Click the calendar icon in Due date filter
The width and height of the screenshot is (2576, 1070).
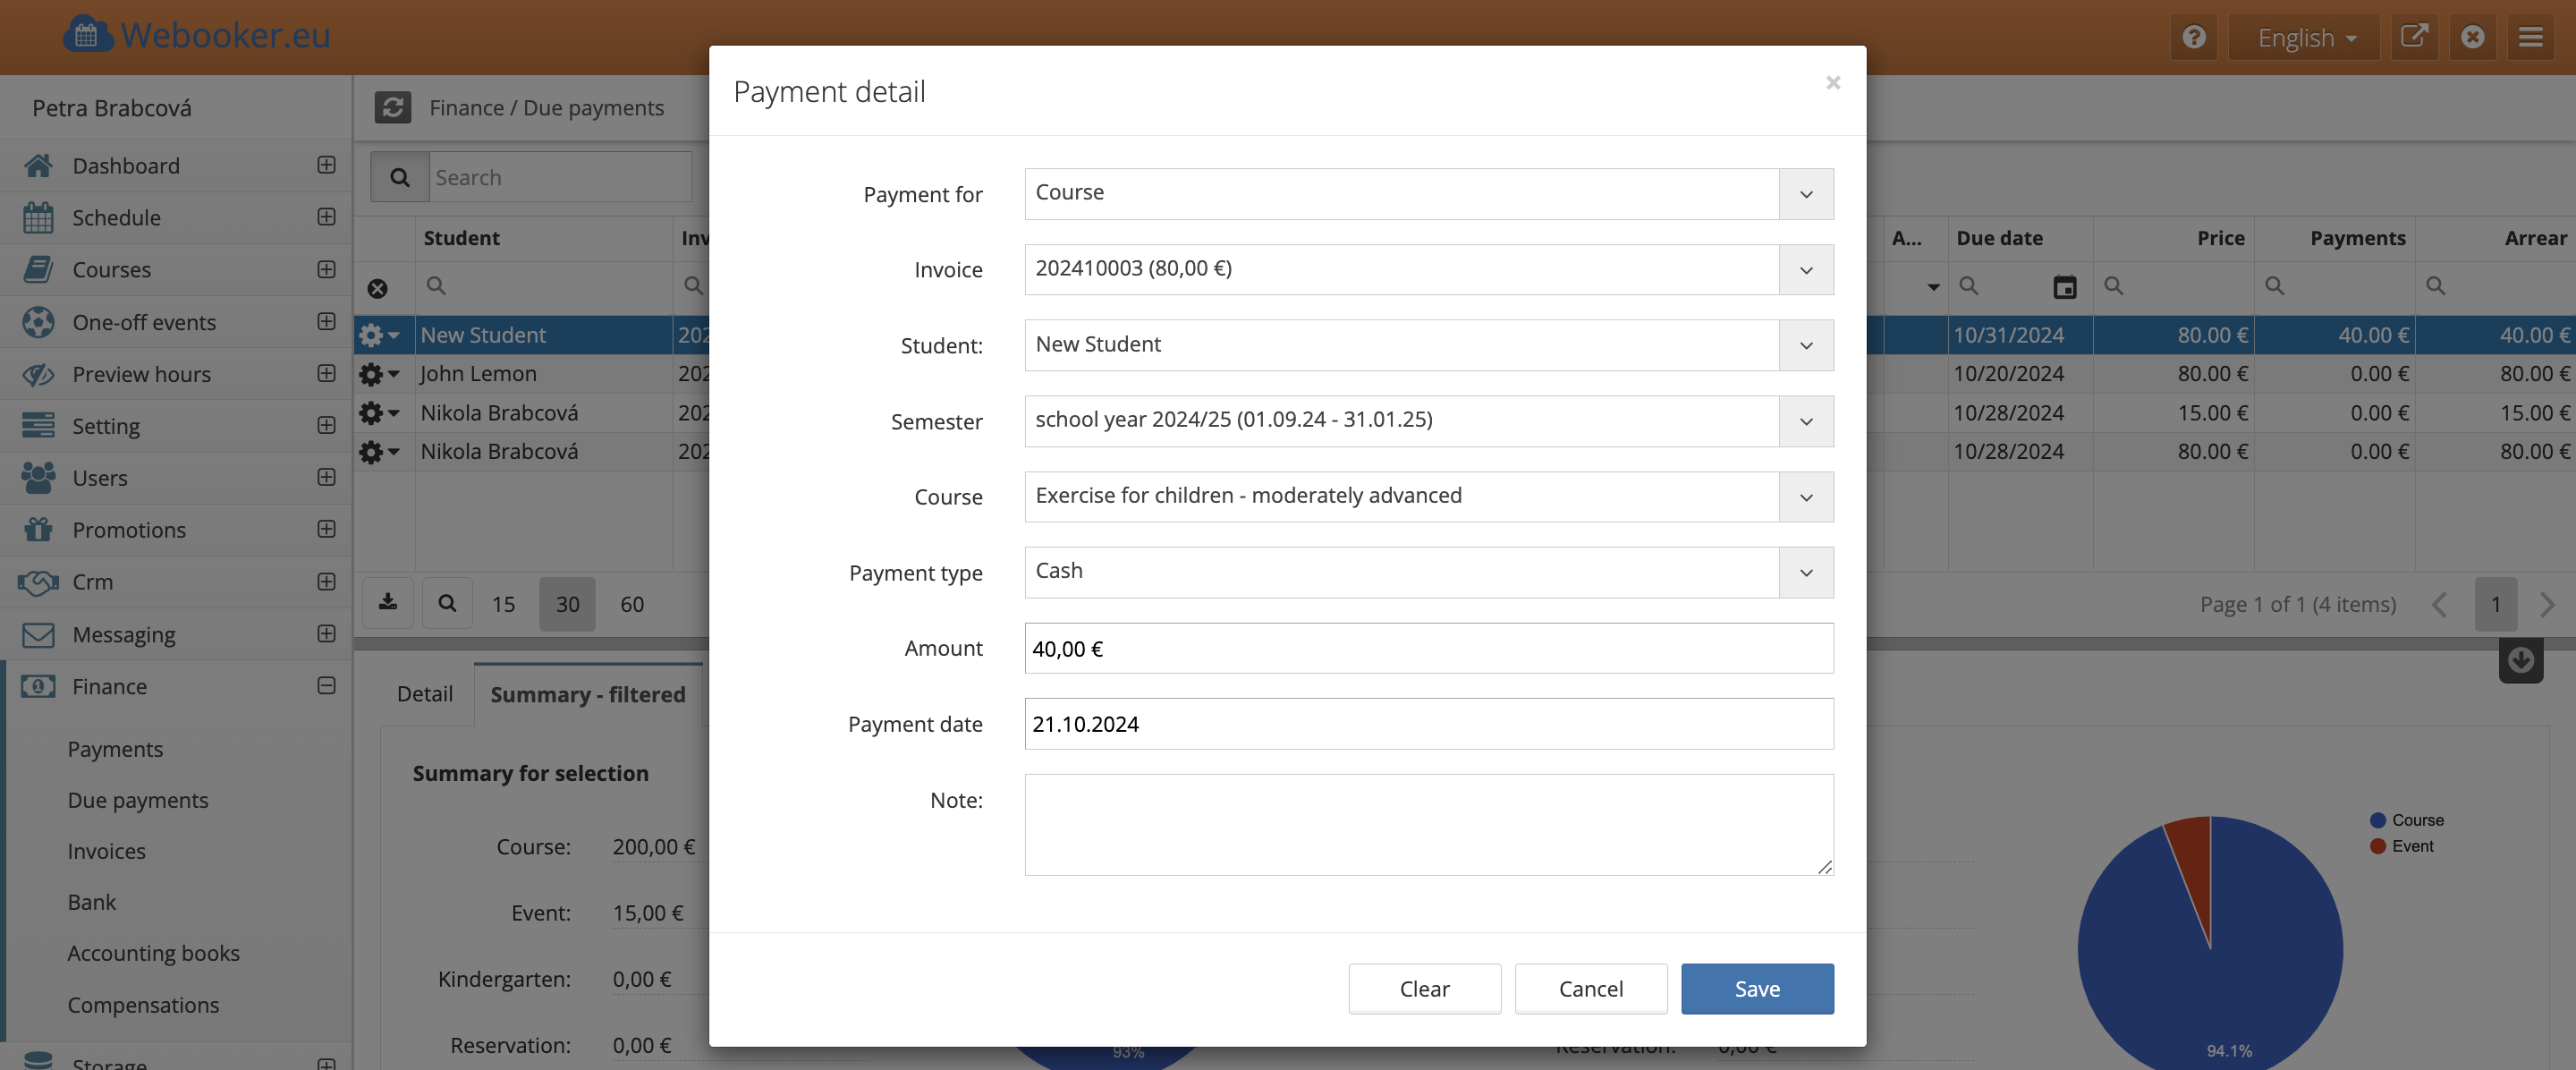click(2064, 287)
